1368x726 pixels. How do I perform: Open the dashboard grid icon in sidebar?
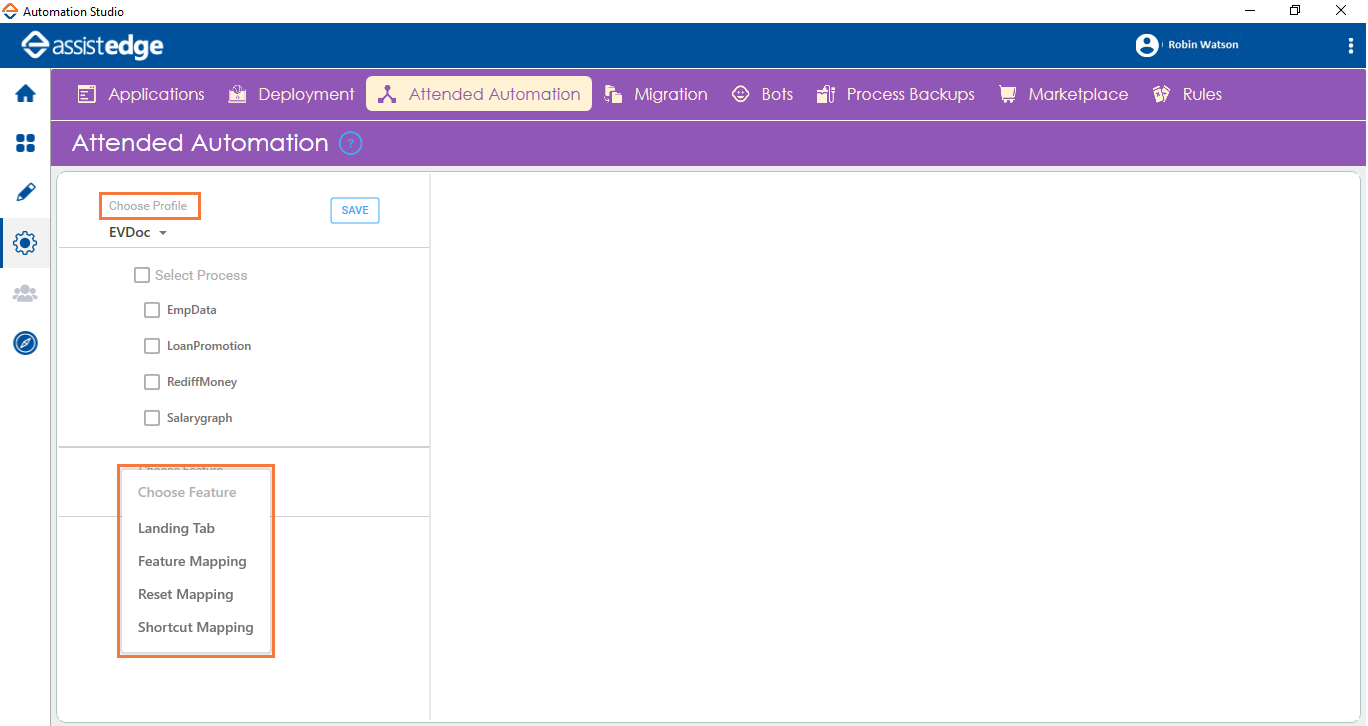(x=25, y=143)
